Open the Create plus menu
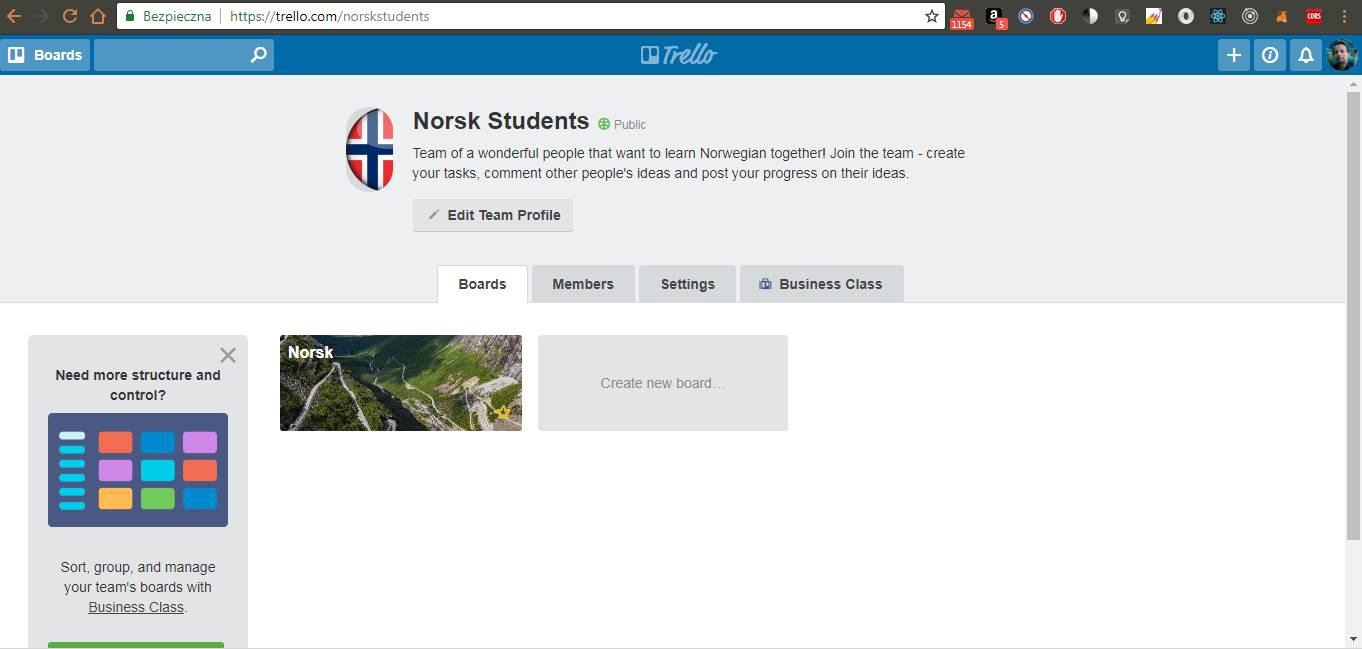The height and width of the screenshot is (649, 1362). pyautogui.click(x=1234, y=55)
